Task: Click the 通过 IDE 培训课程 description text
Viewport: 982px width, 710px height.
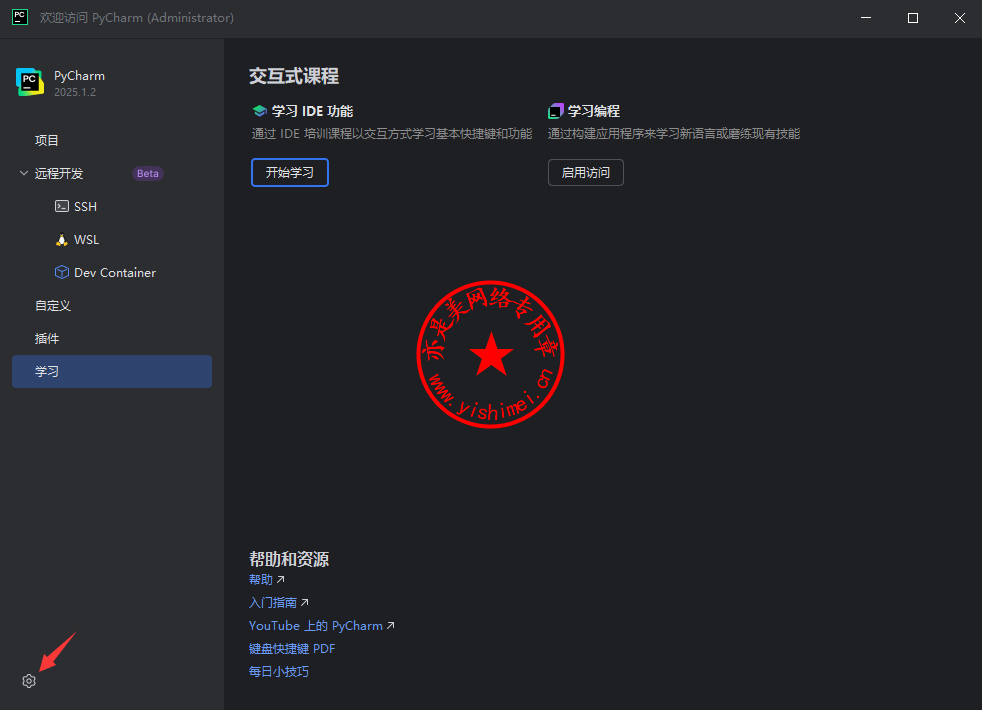Action: (x=392, y=134)
